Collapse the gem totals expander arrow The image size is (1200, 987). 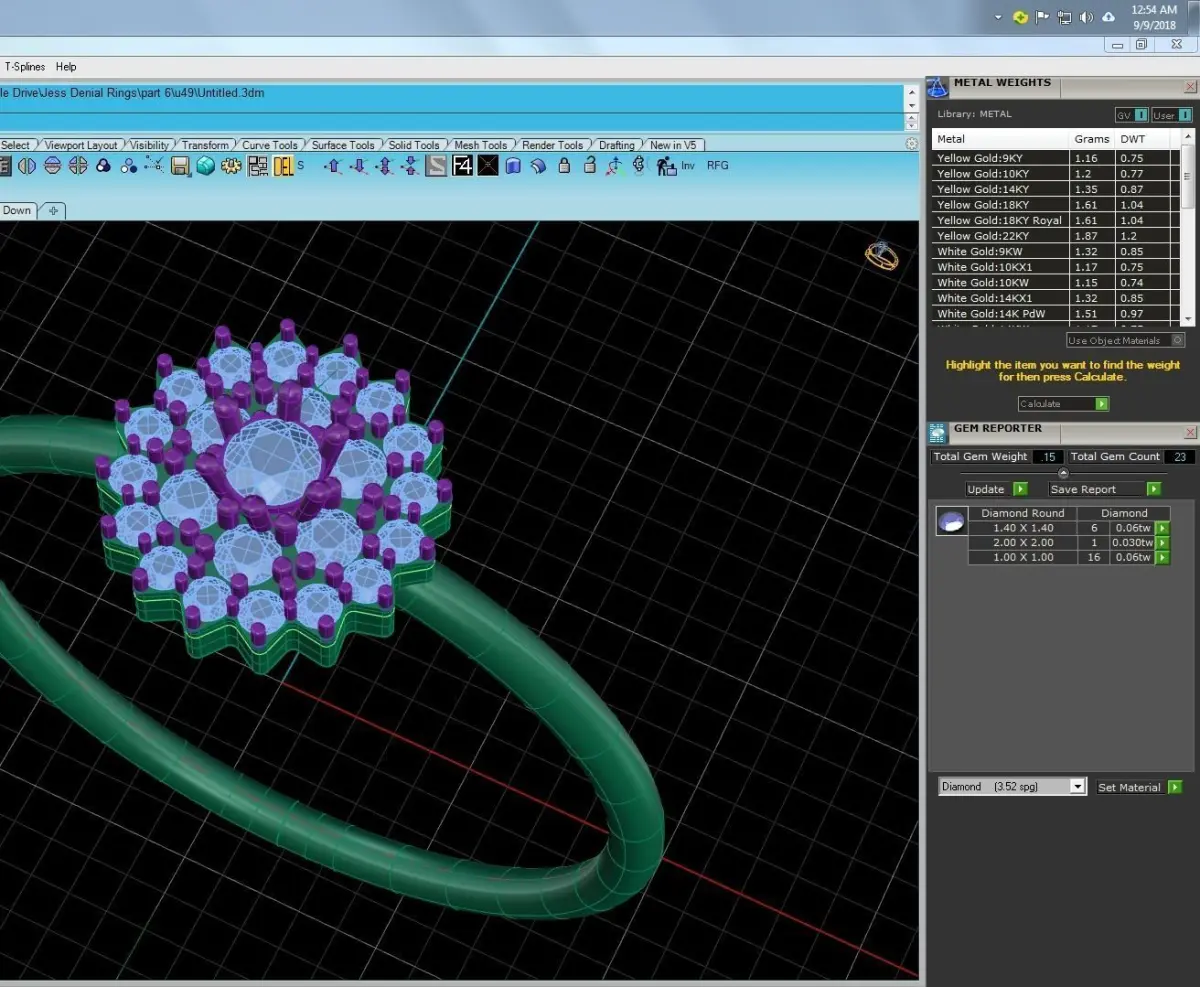pyautogui.click(x=1063, y=473)
